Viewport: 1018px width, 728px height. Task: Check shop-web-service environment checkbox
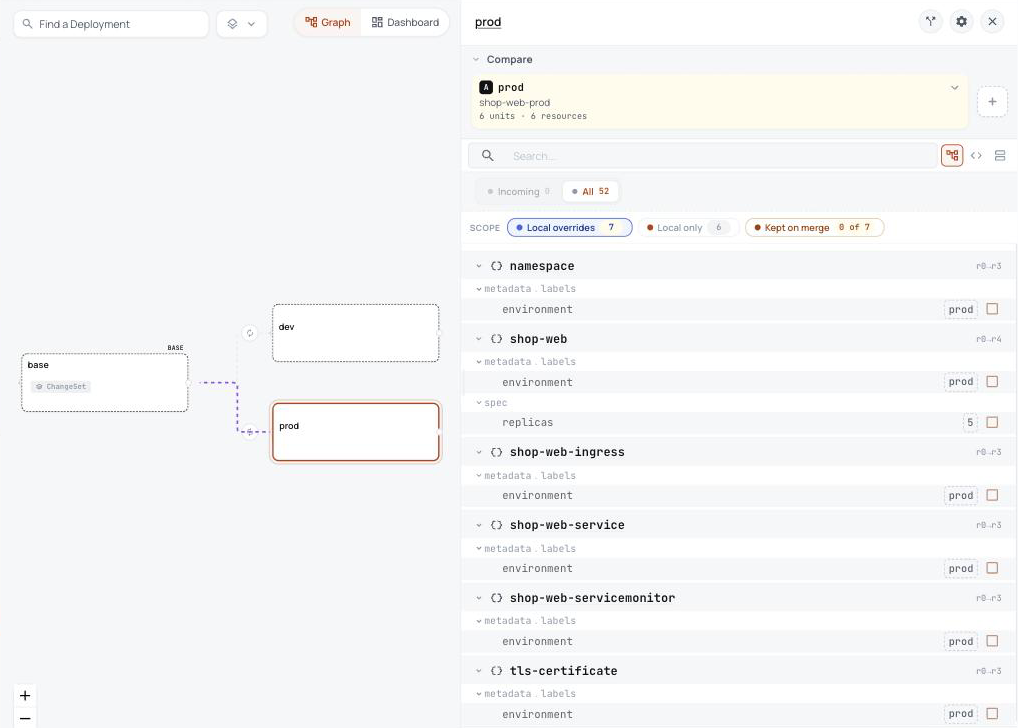(992, 568)
